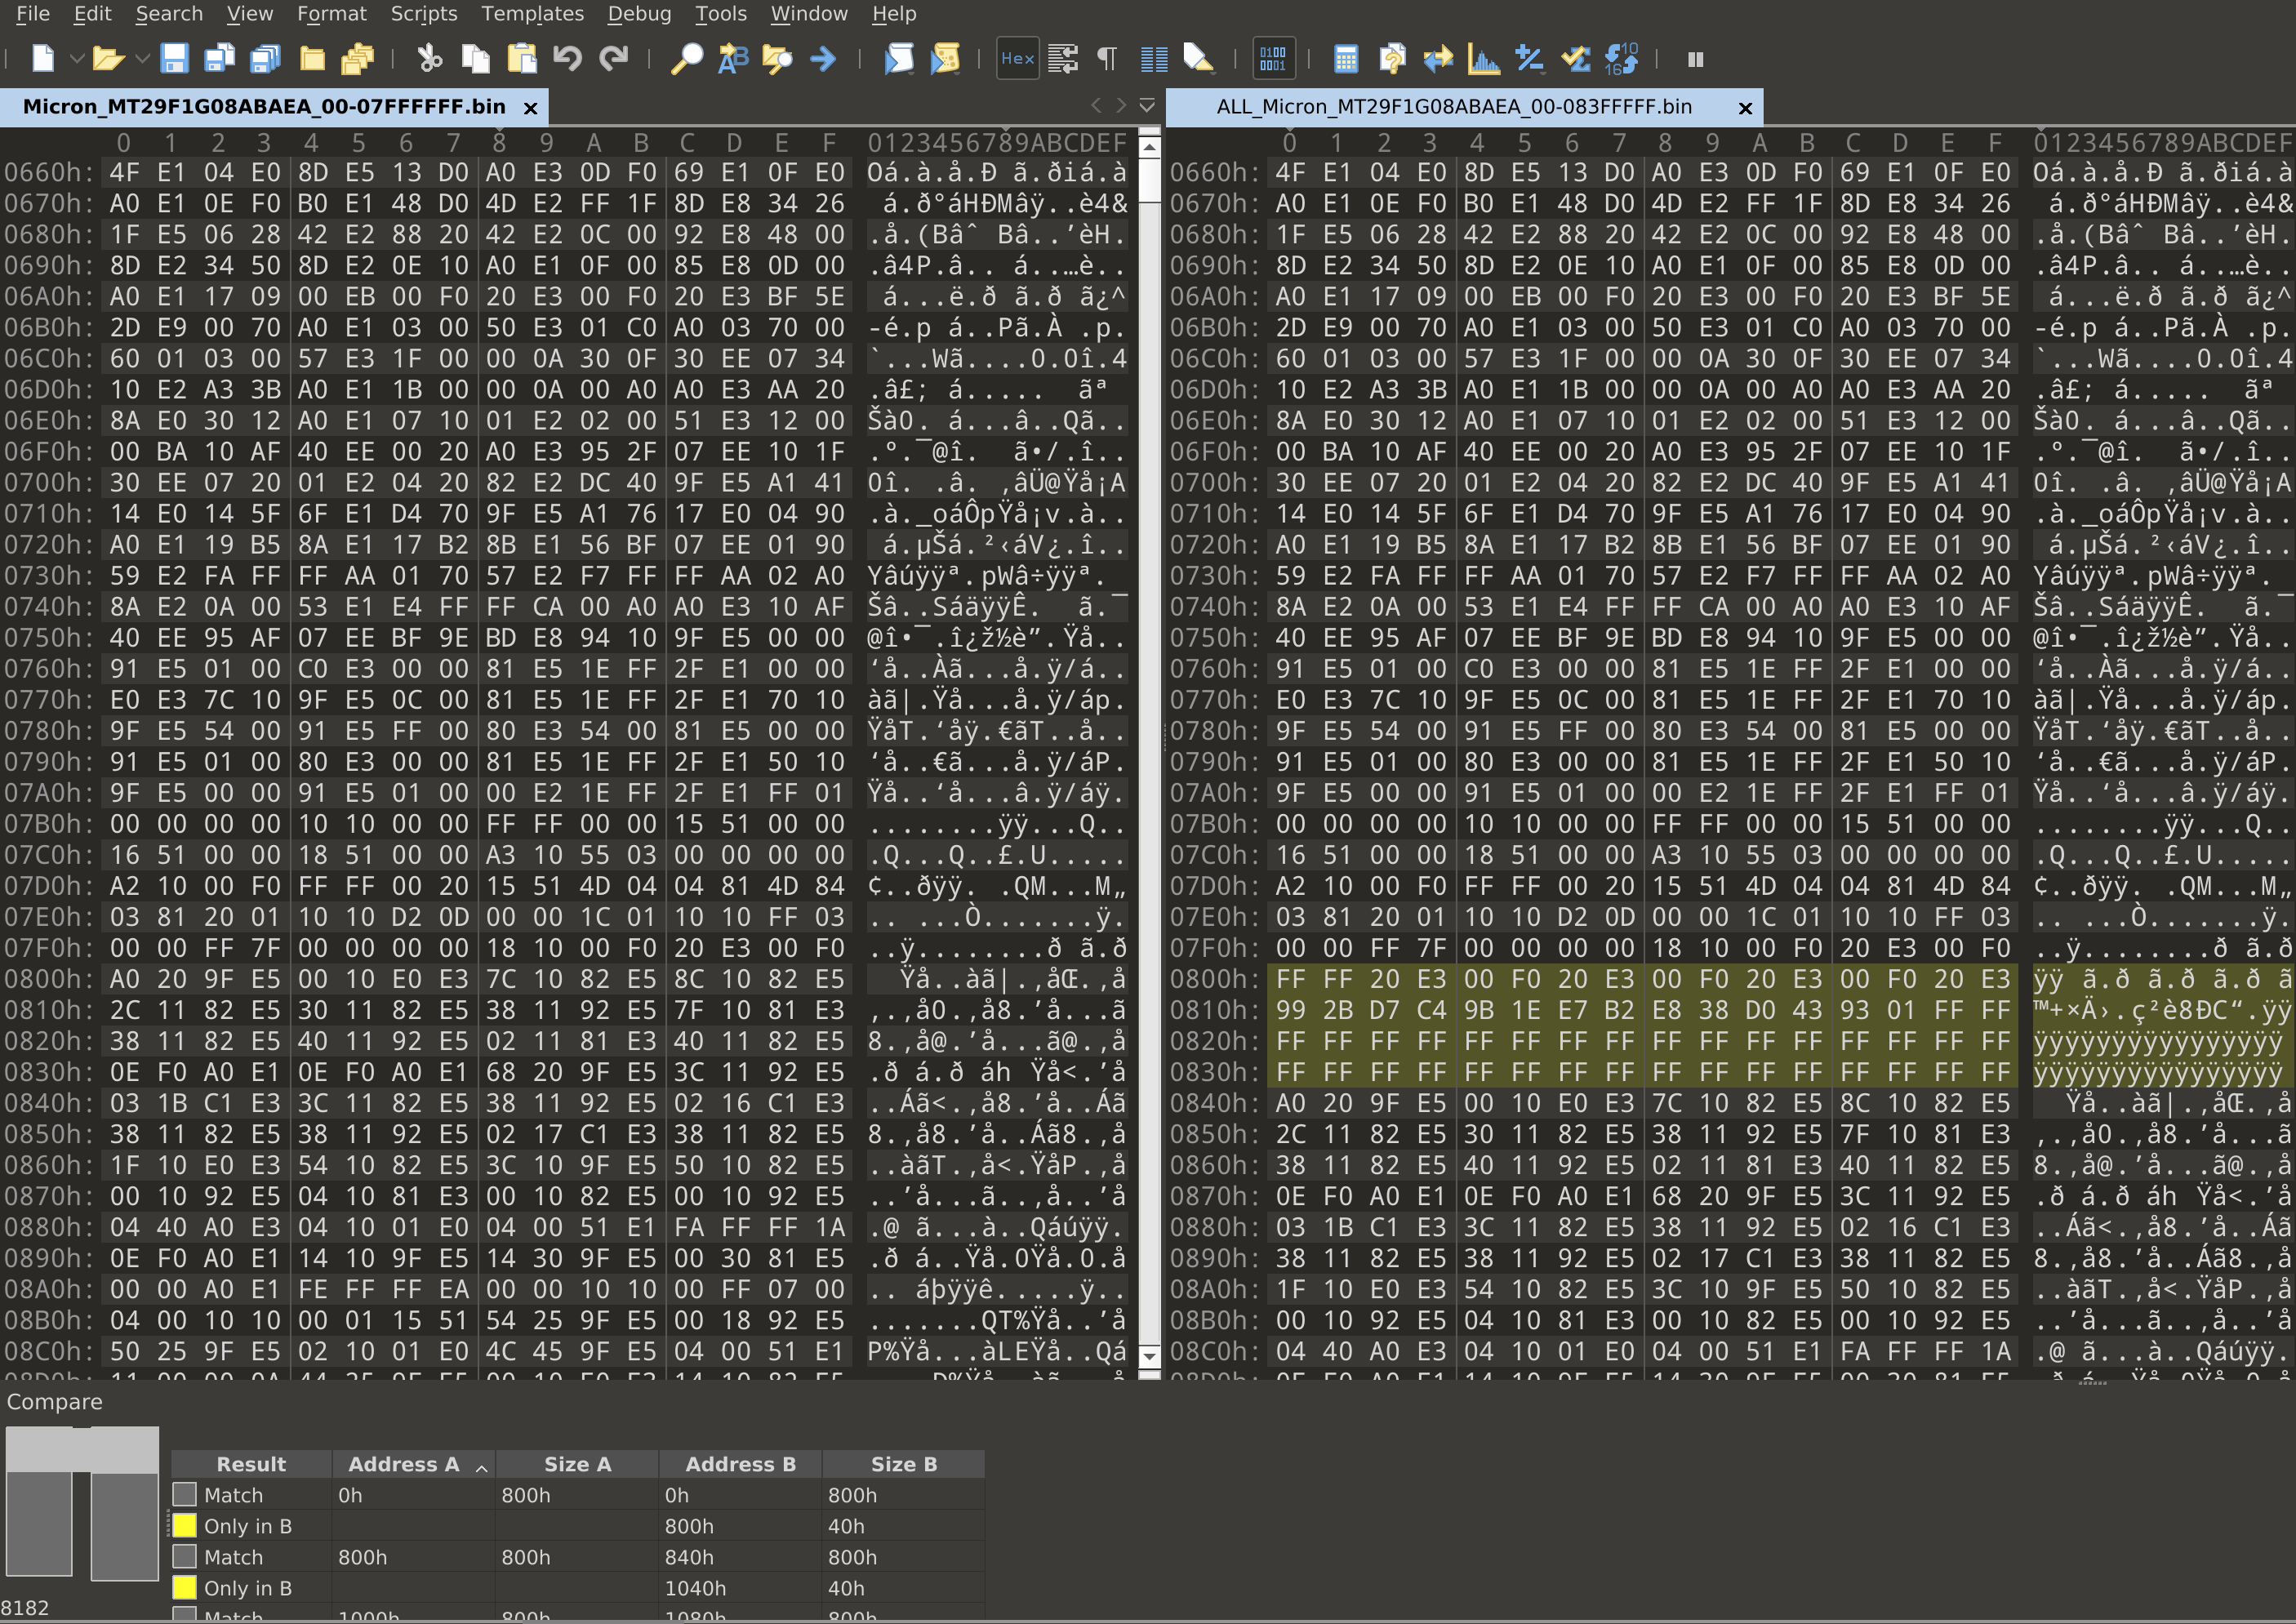Click the Close All stacked-folders icon

pos(357,59)
